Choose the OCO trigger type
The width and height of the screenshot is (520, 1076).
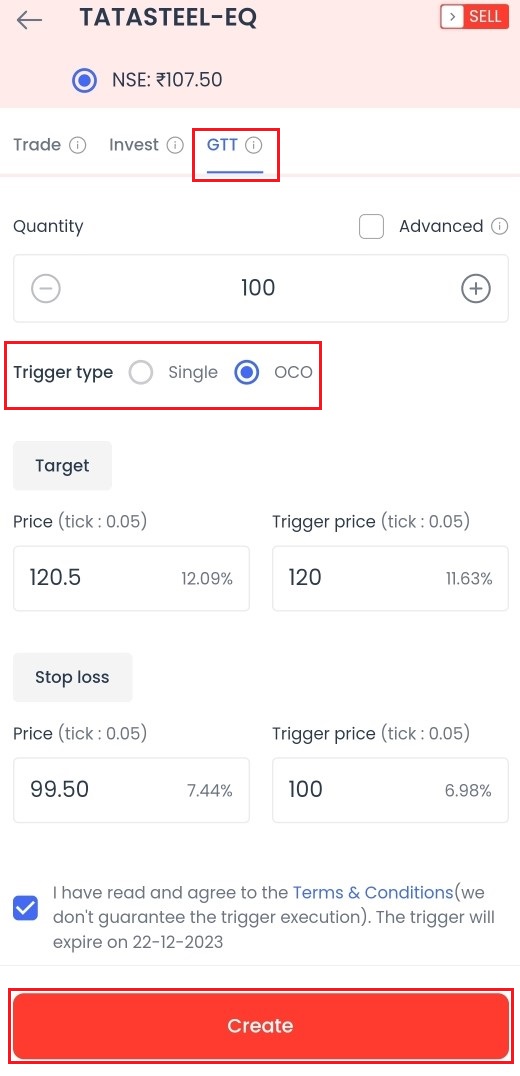tap(246, 373)
